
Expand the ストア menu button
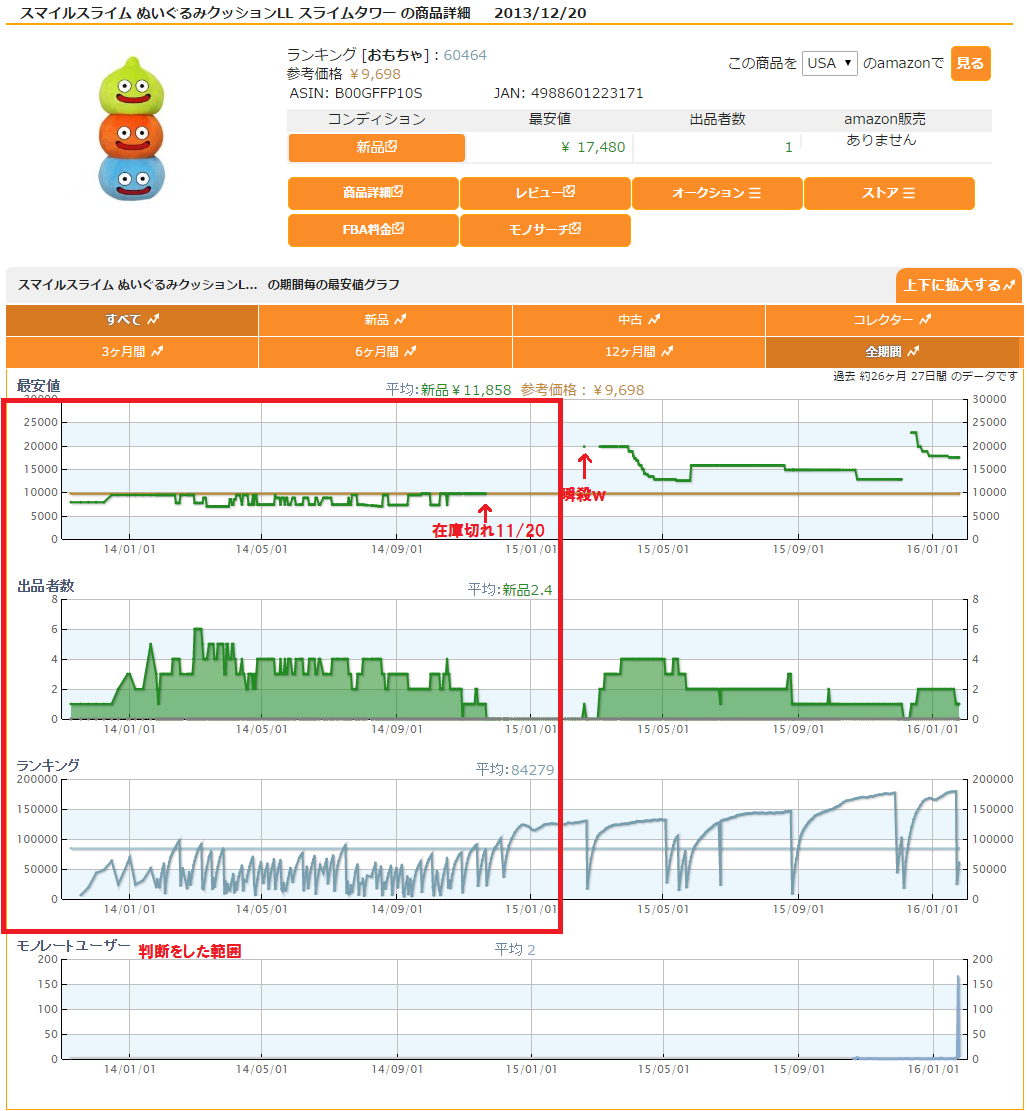pyautogui.click(x=889, y=193)
